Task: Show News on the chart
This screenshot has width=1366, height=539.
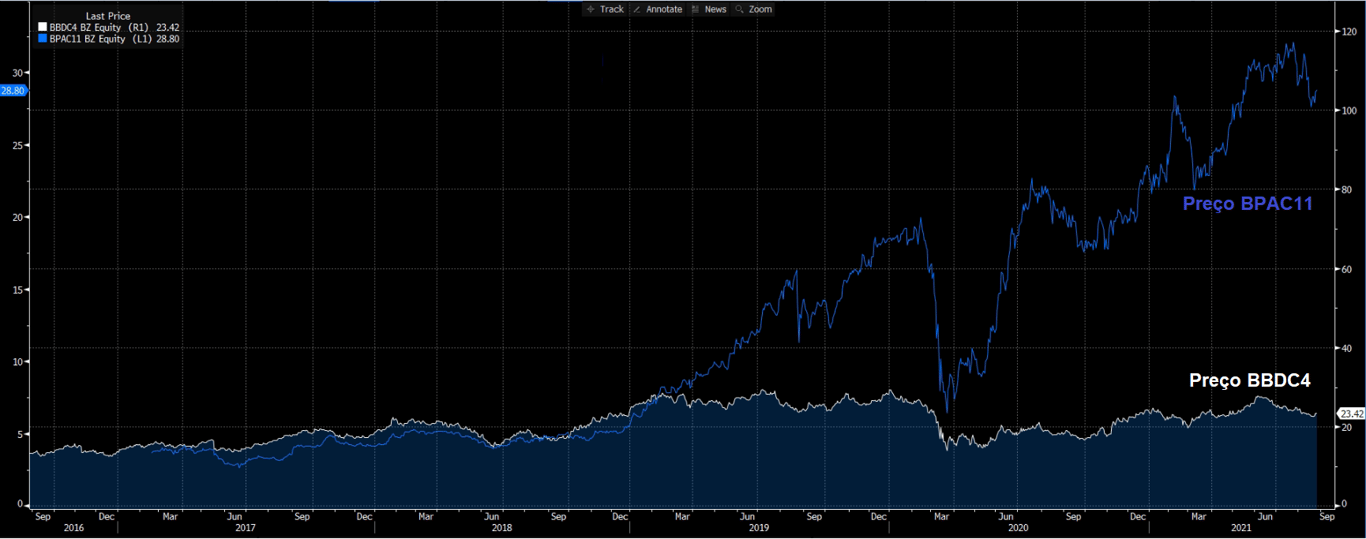Action: coord(708,9)
